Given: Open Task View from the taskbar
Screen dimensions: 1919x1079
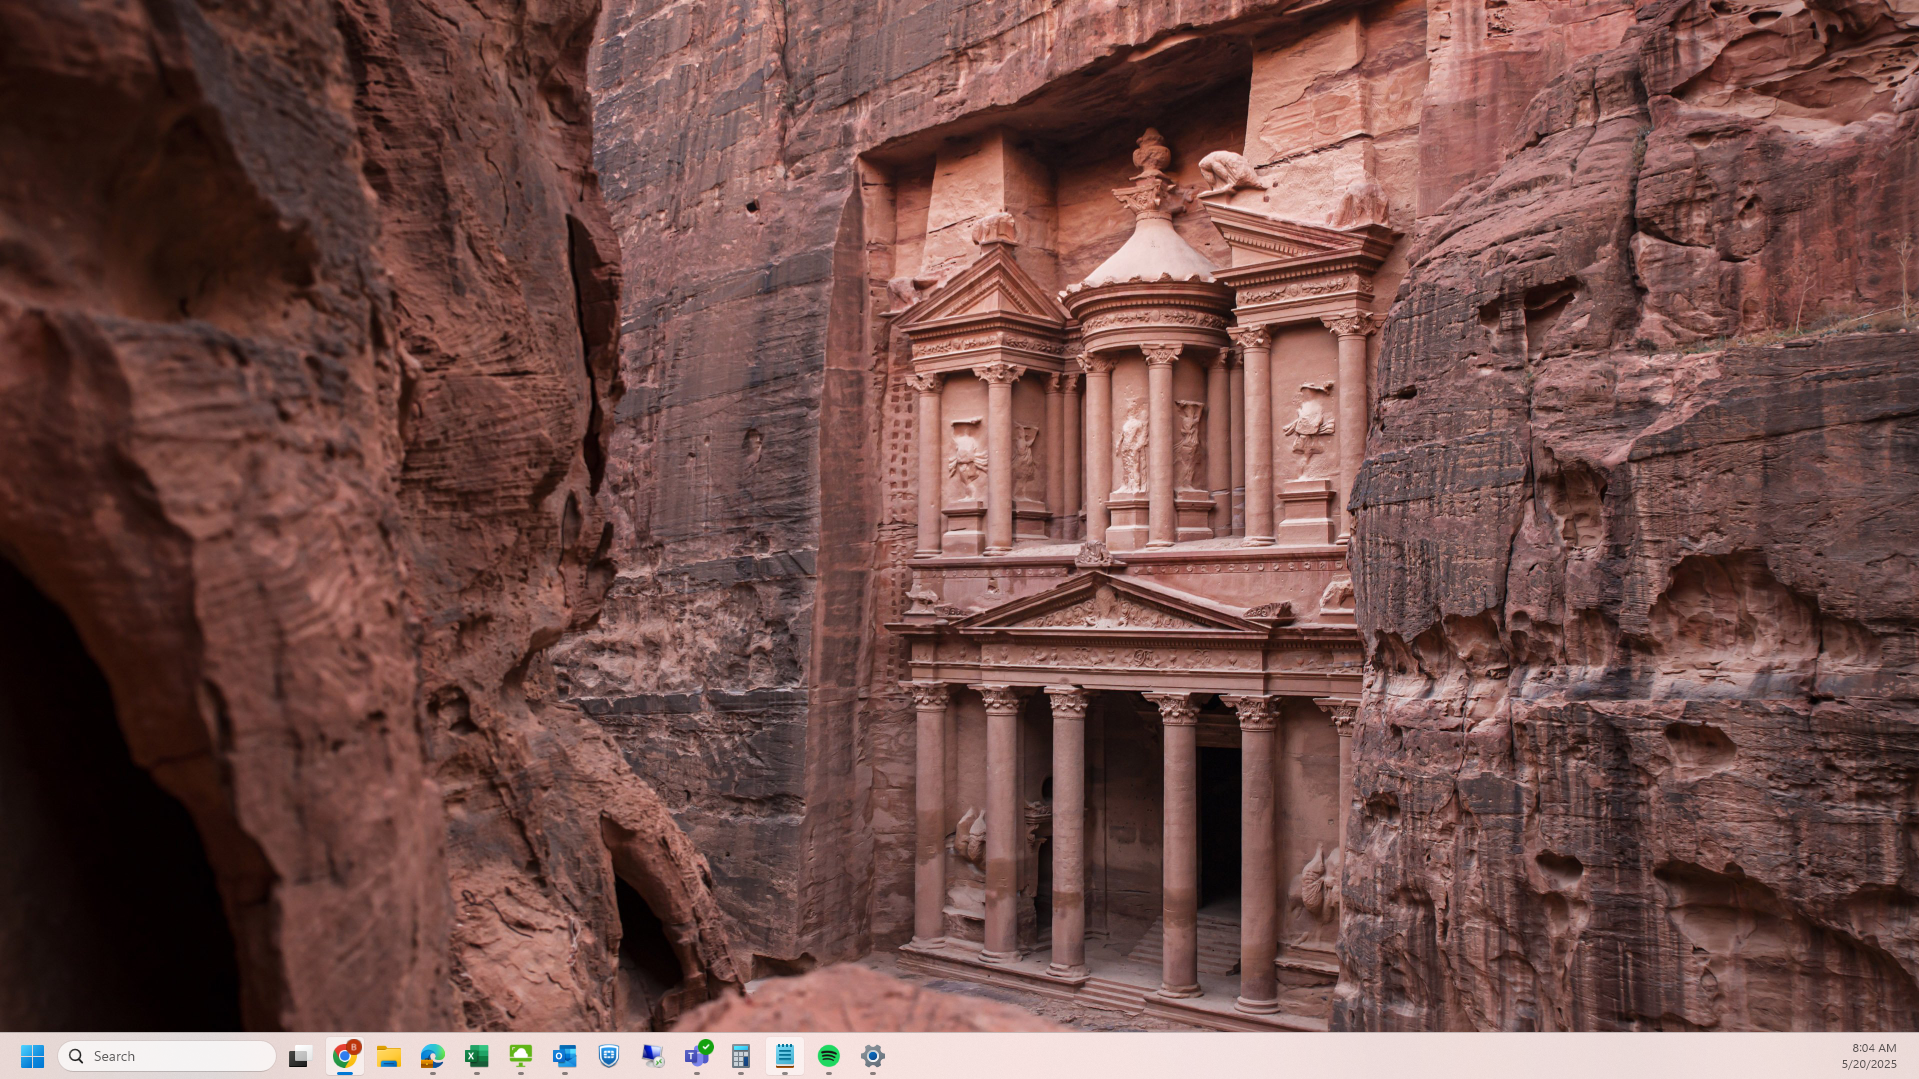Looking at the screenshot, I should (x=300, y=1056).
